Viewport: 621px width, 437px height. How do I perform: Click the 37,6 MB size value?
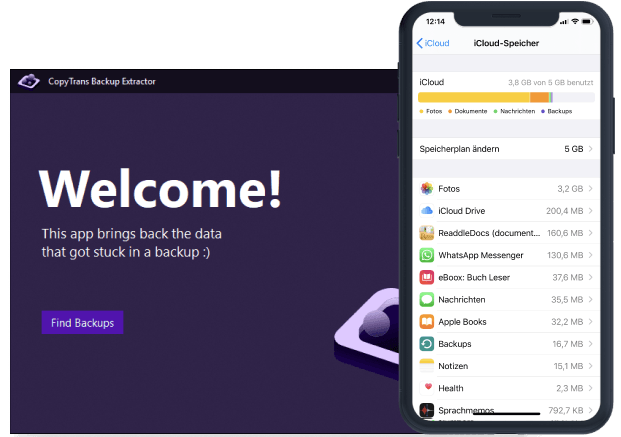568,277
